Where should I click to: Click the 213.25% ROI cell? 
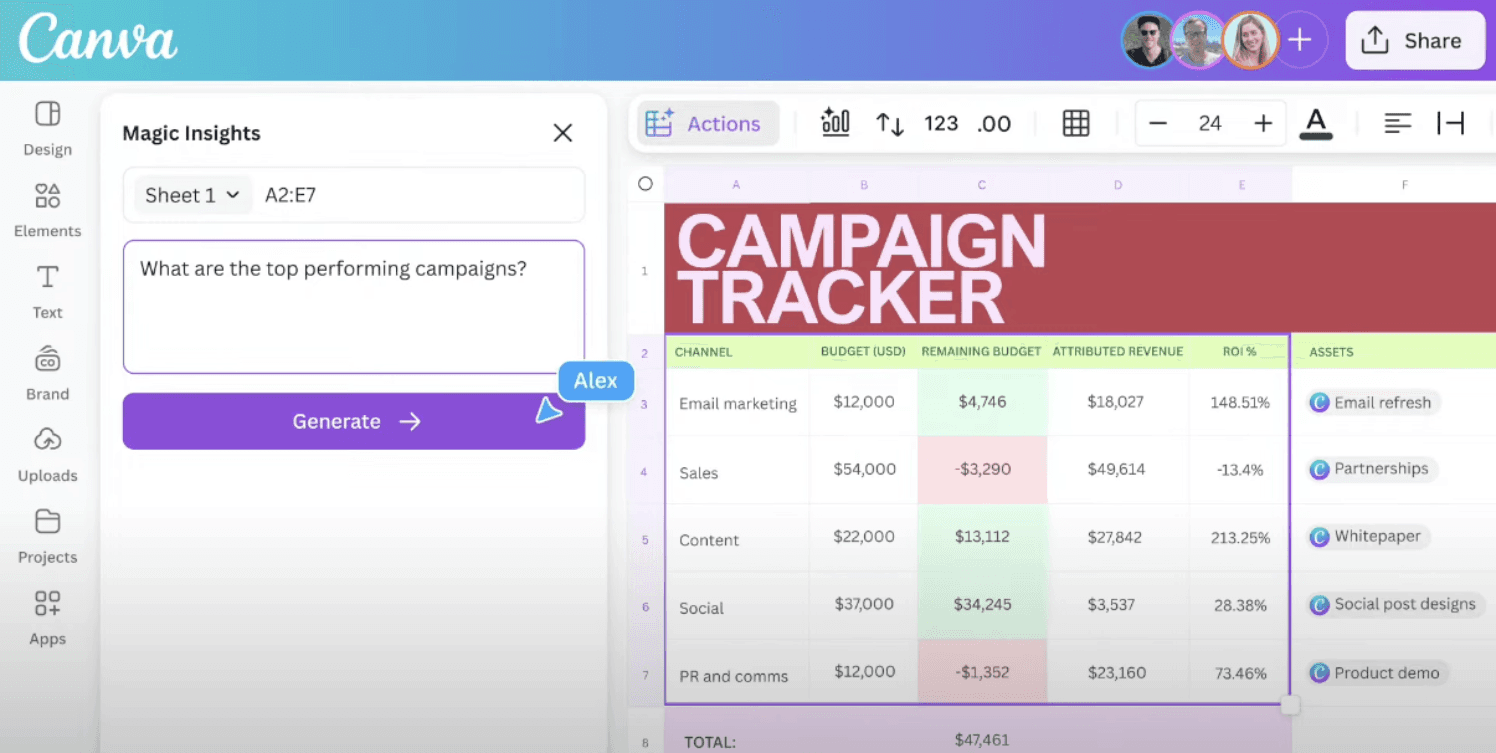pos(1240,537)
